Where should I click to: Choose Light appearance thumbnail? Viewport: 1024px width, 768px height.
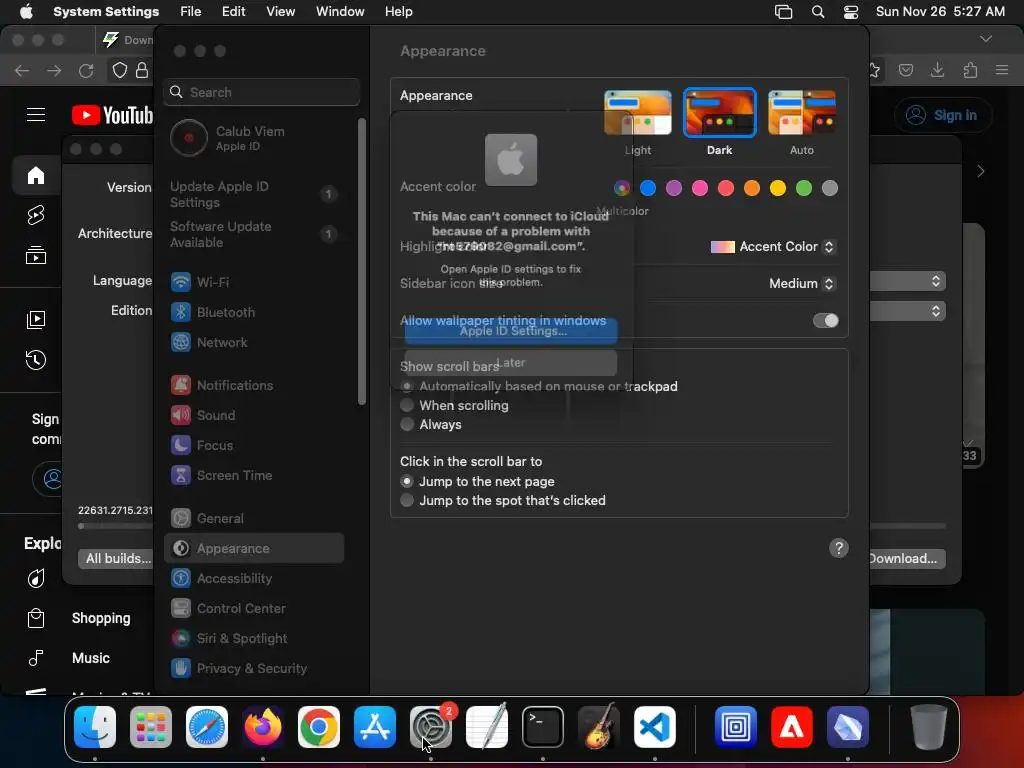(x=637, y=112)
